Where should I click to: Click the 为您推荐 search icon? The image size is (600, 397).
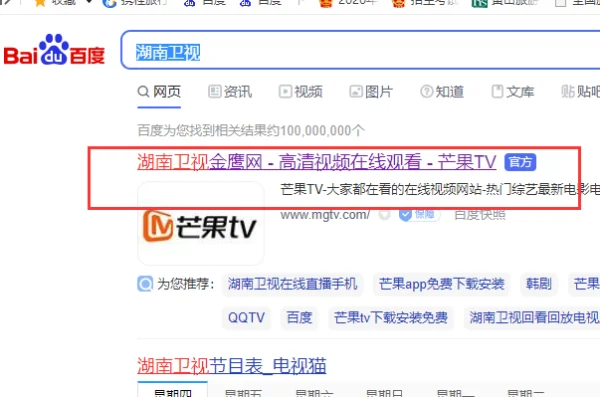click(145, 284)
